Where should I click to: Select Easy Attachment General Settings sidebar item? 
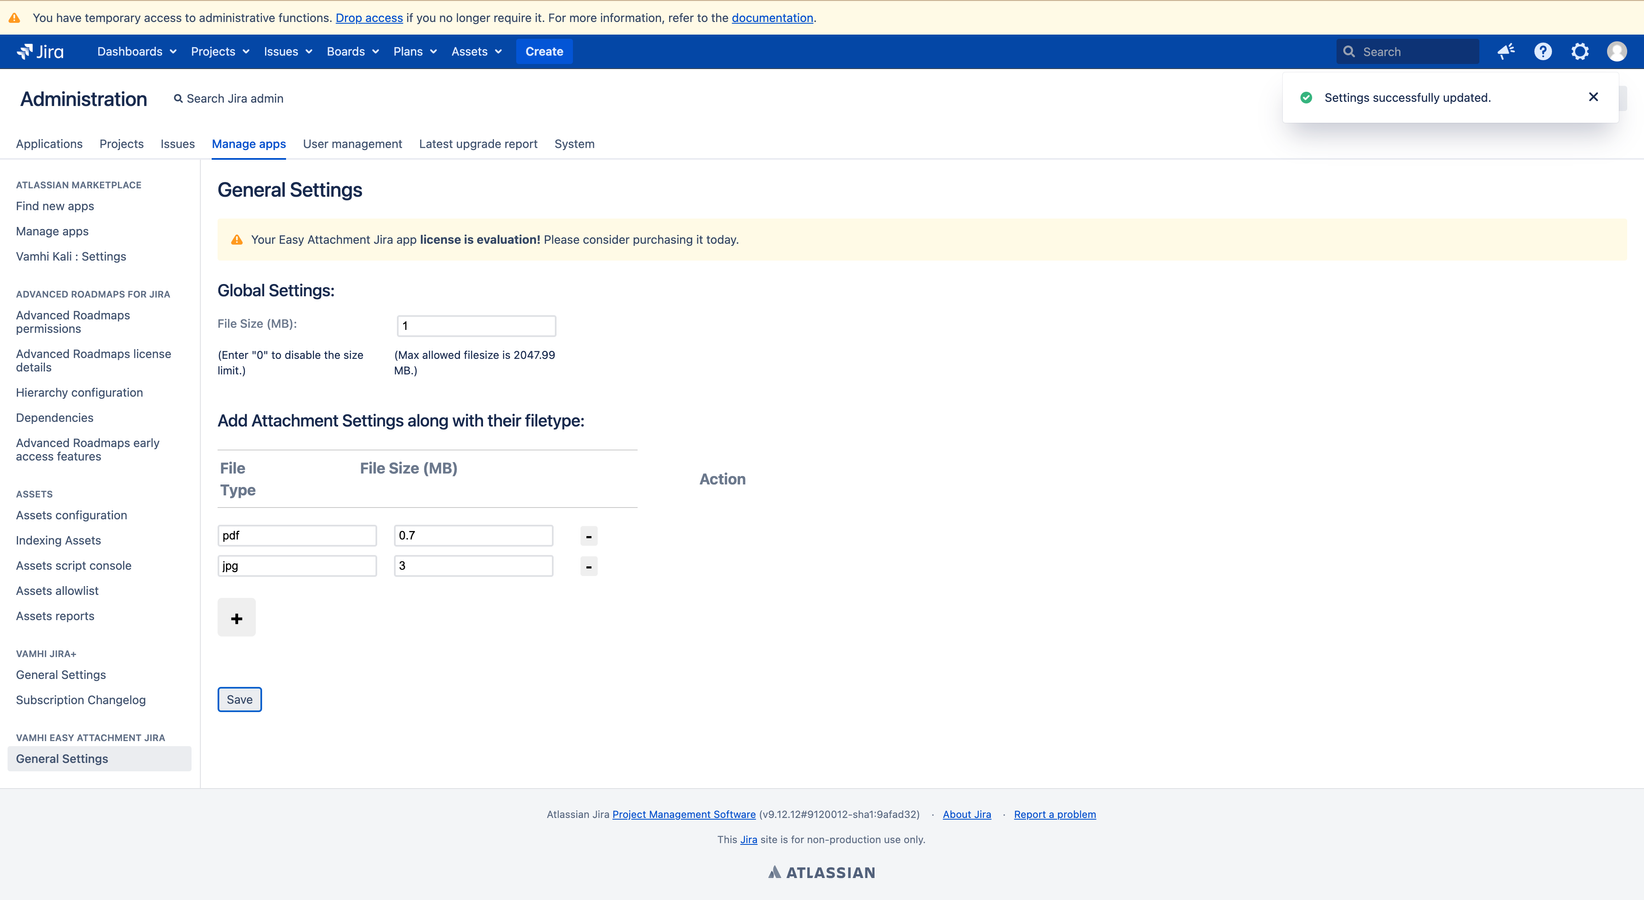coord(99,759)
